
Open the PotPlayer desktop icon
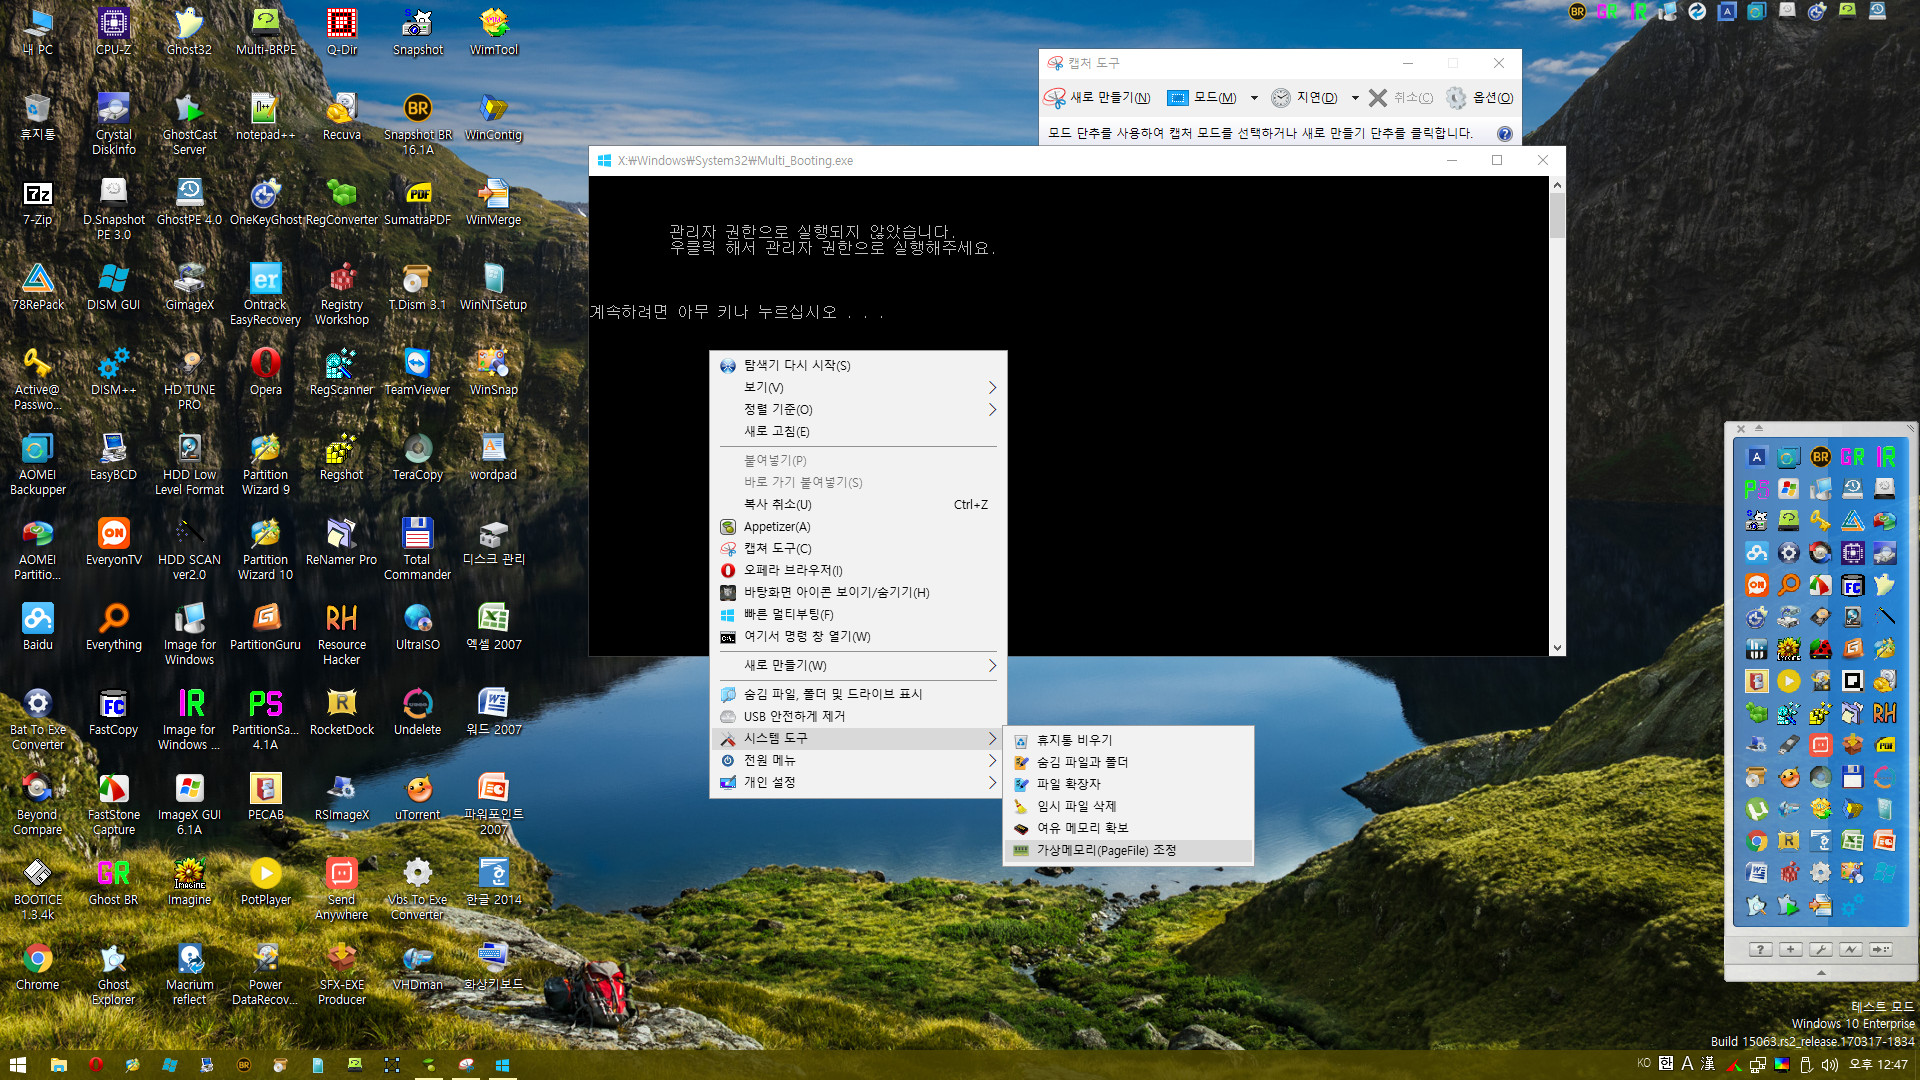(x=265, y=881)
